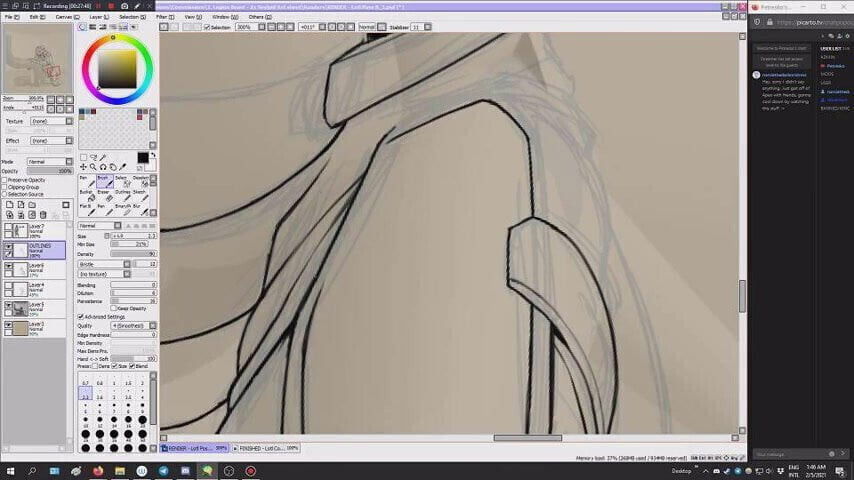This screenshot has width=854, height=480.
Task: Create a new linework layer
Action: 21,205
